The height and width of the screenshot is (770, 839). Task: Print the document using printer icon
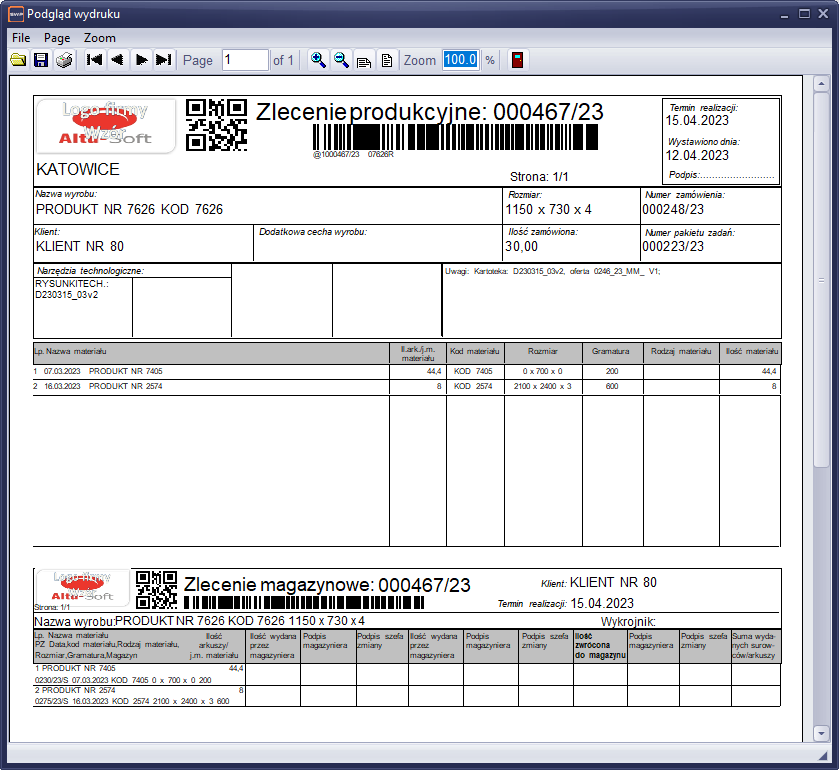64,60
